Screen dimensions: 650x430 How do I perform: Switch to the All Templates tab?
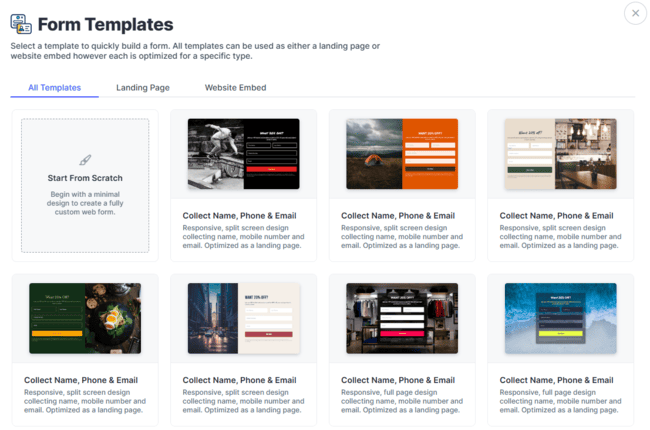point(54,87)
